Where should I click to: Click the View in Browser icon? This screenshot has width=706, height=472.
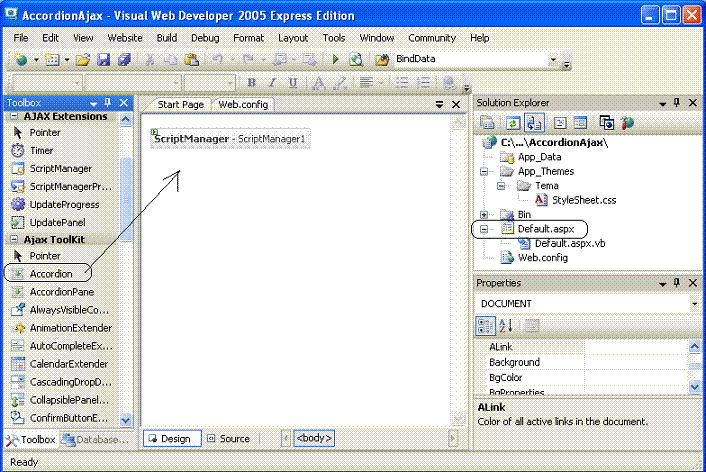(x=356, y=59)
